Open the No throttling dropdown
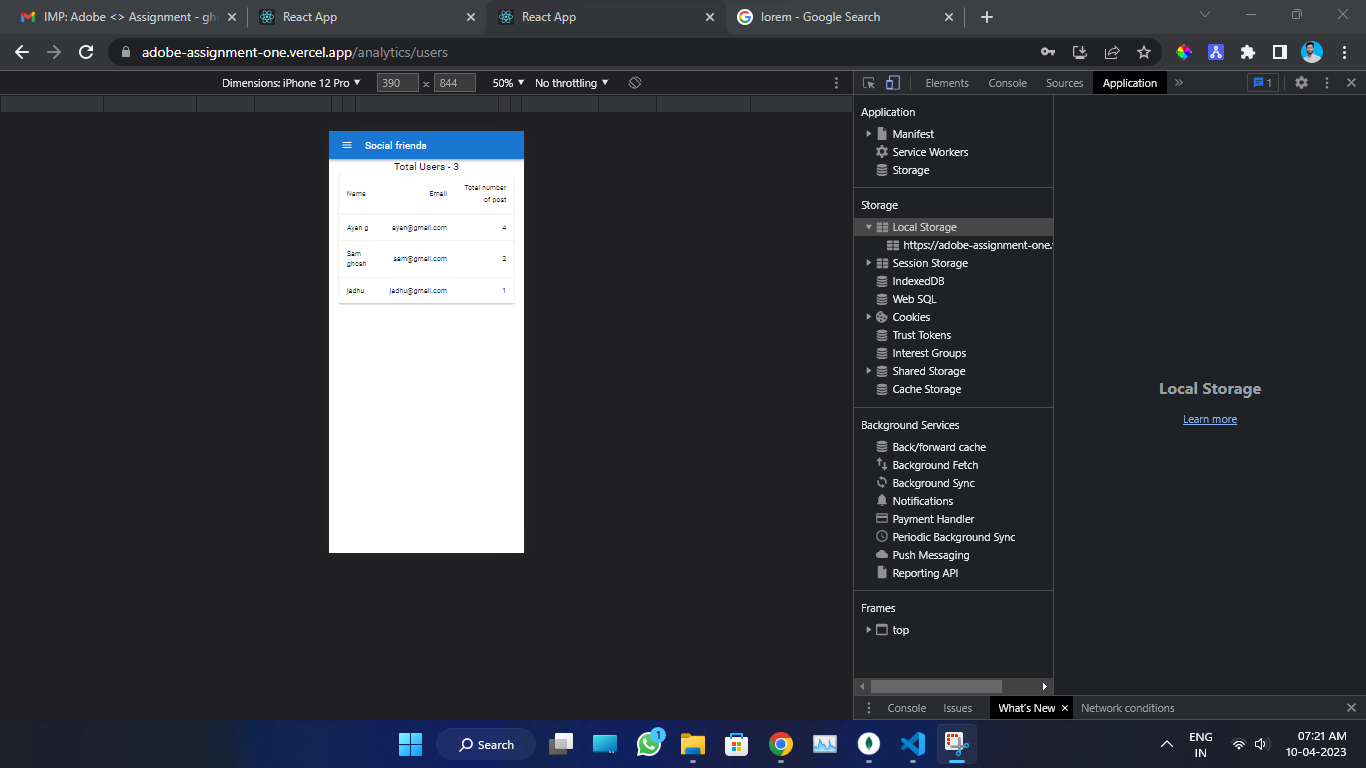Image resolution: width=1366 pixels, height=768 pixels. pyautogui.click(x=572, y=83)
